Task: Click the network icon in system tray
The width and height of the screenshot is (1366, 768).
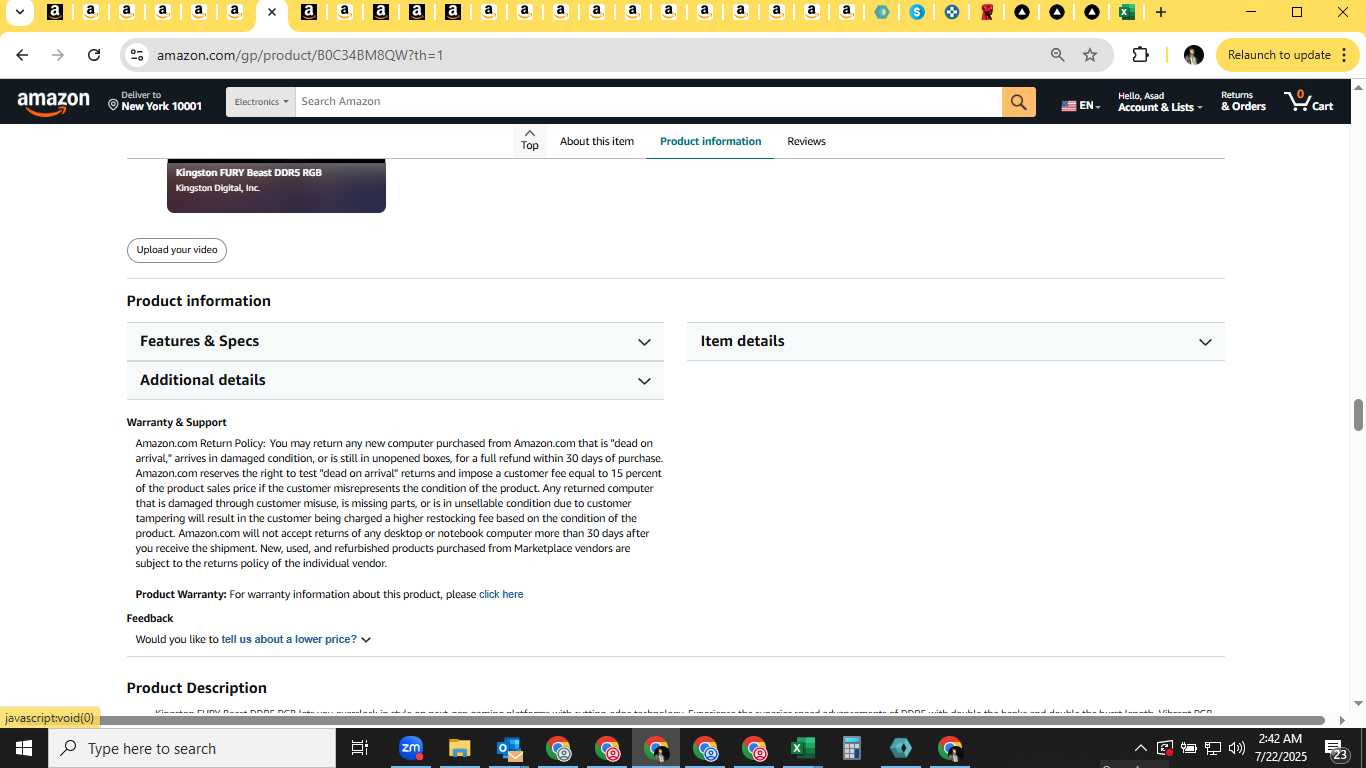Action: (x=1213, y=748)
